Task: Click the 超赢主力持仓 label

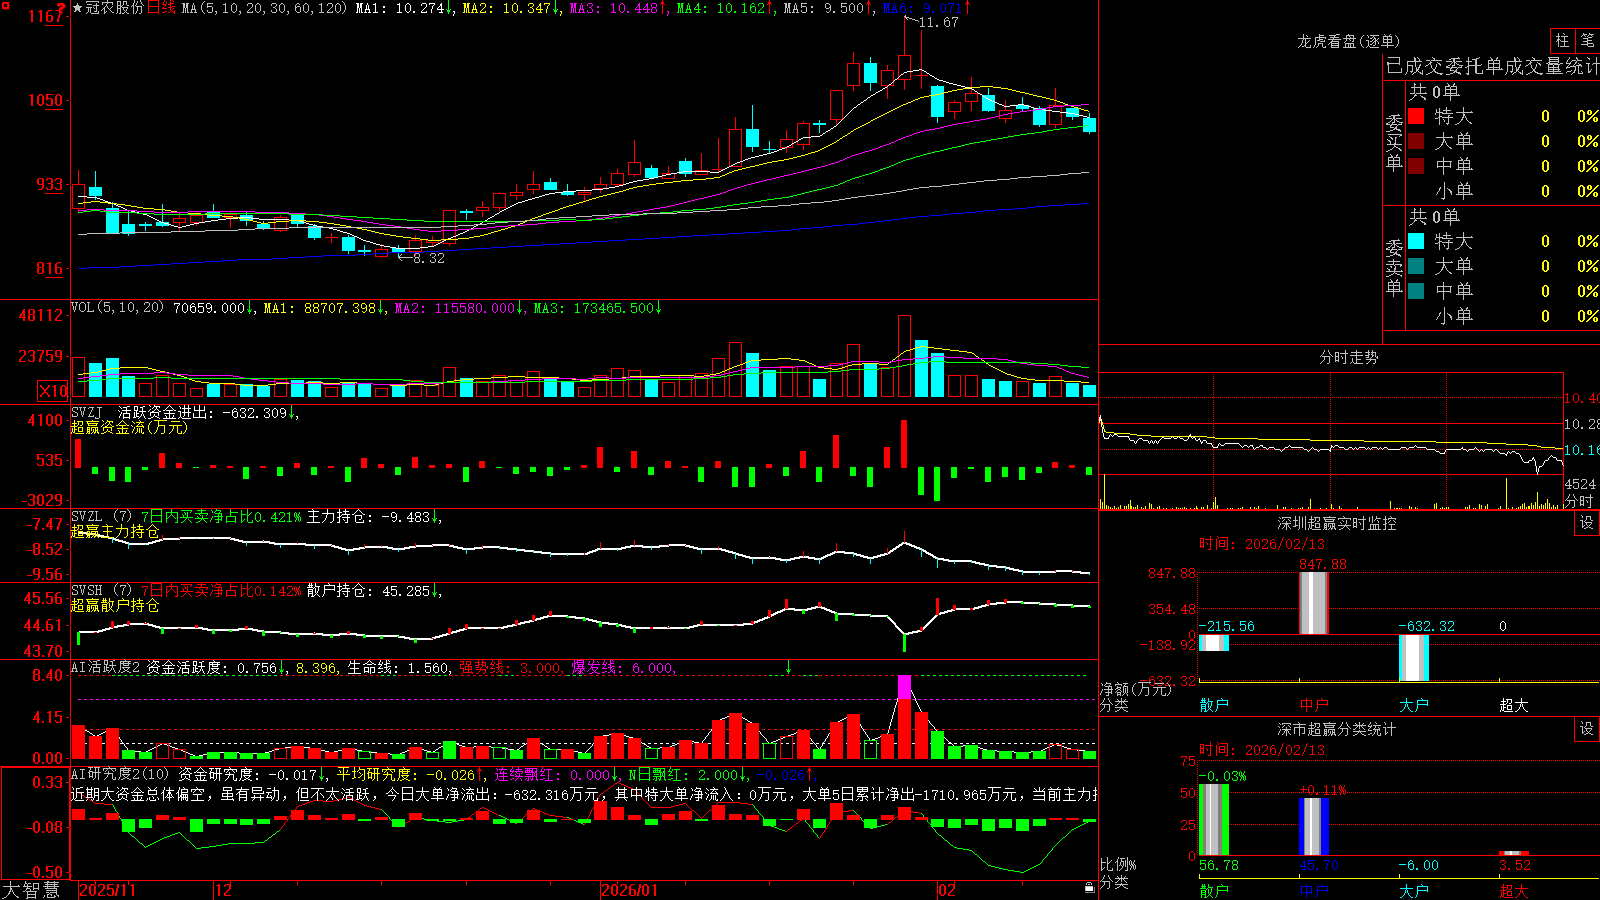Action: [115, 531]
